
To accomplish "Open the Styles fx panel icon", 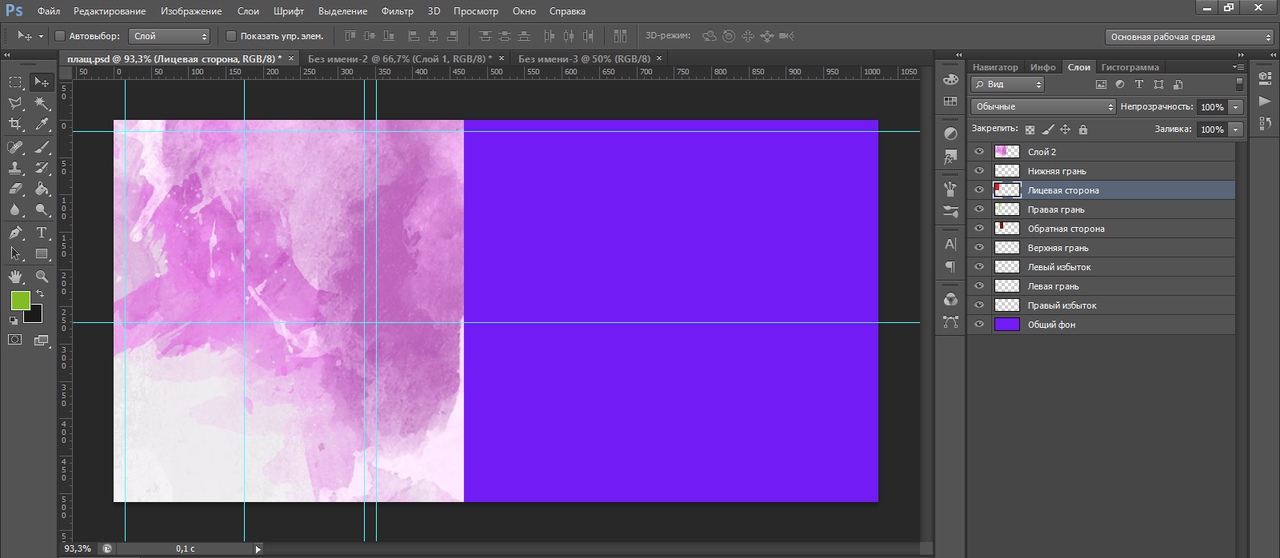I will point(950,157).
